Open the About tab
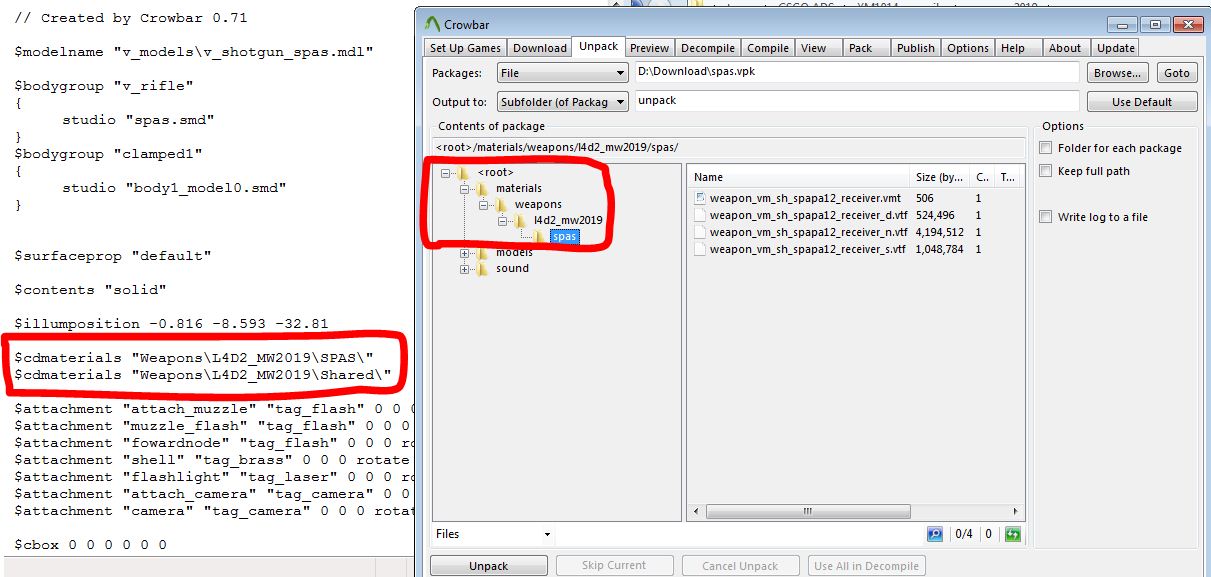 (1065, 48)
